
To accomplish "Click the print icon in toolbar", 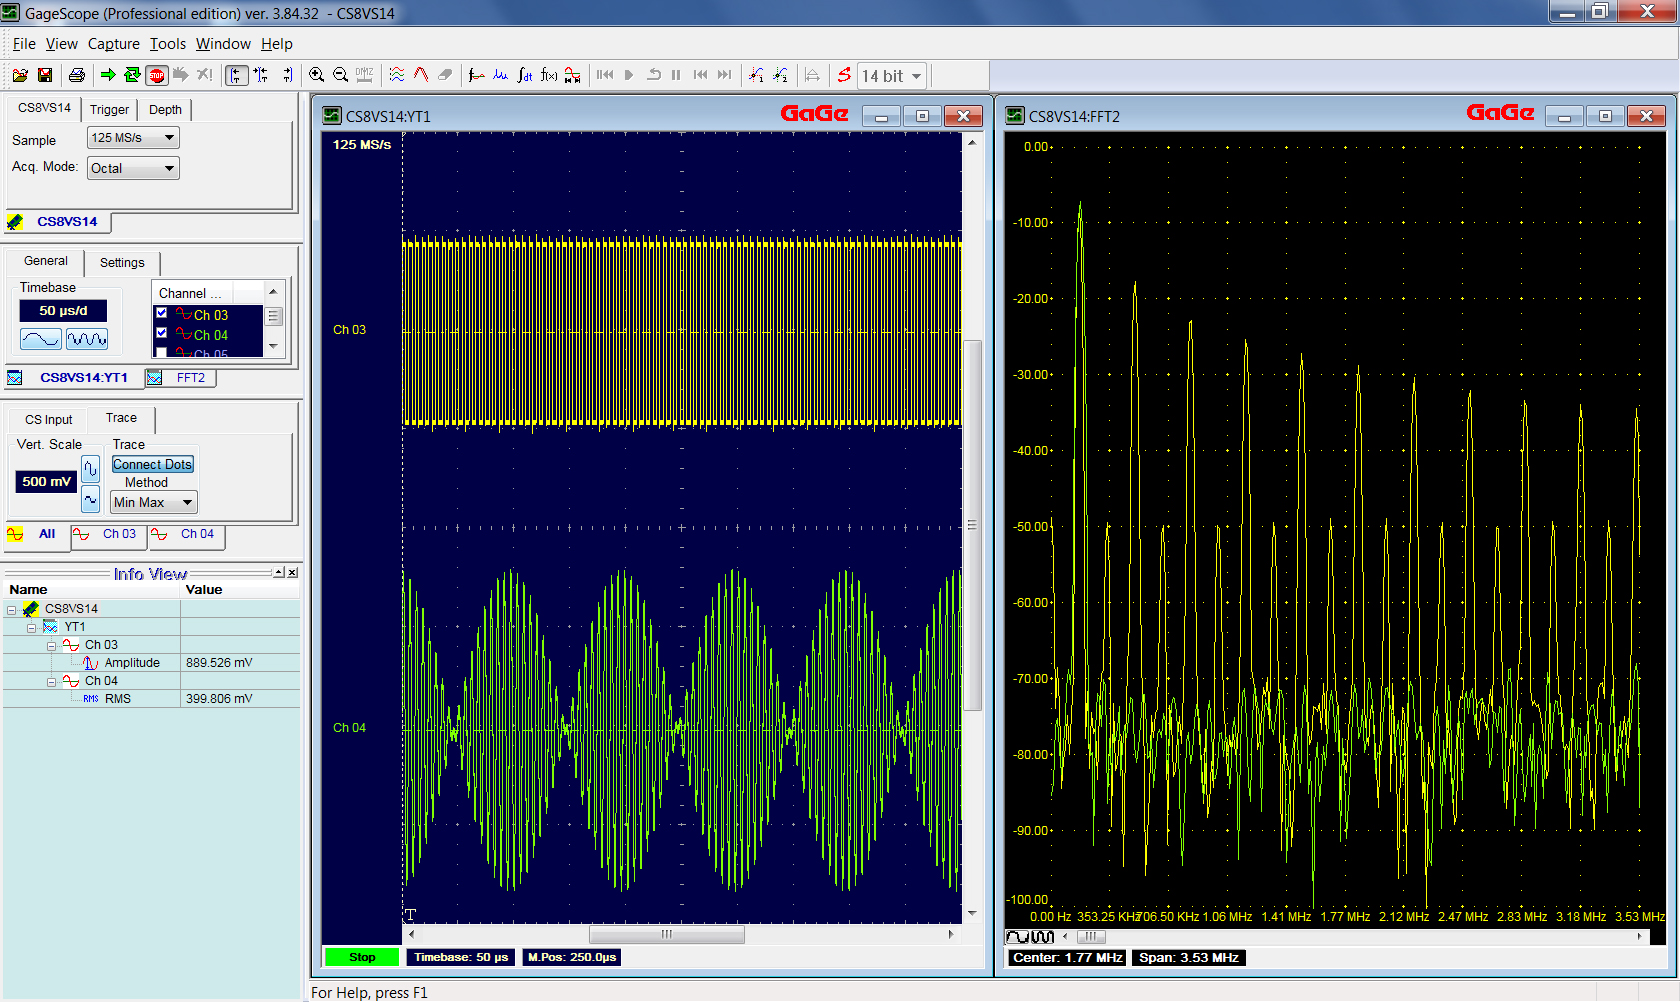I will pos(77,75).
